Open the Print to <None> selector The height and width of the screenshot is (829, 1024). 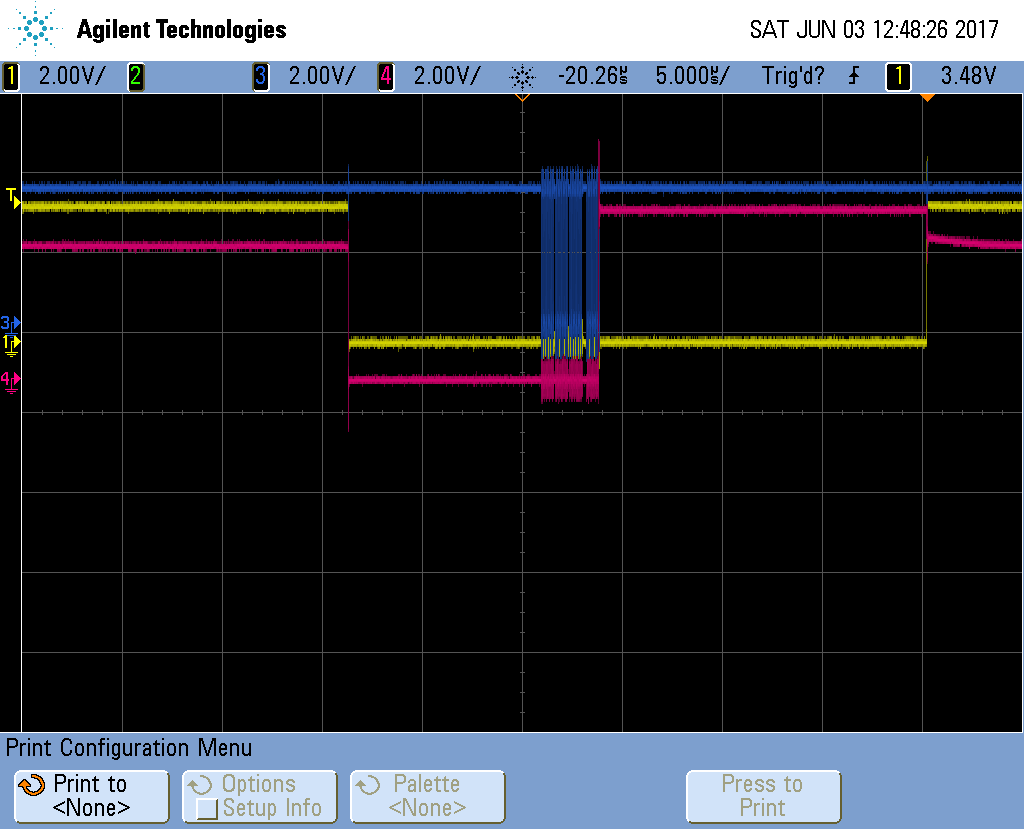[x=90, y=796]
